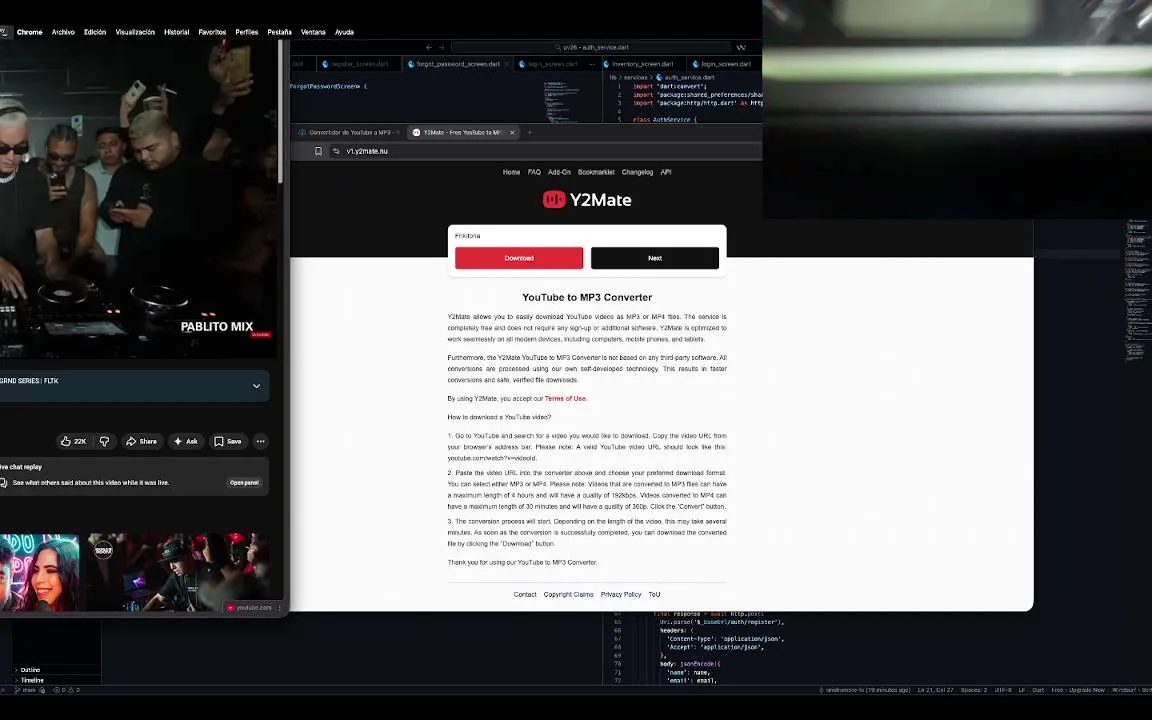
Task: Open the Bookmarklet link in Y2Mate navigation
Action: (596, 172)
